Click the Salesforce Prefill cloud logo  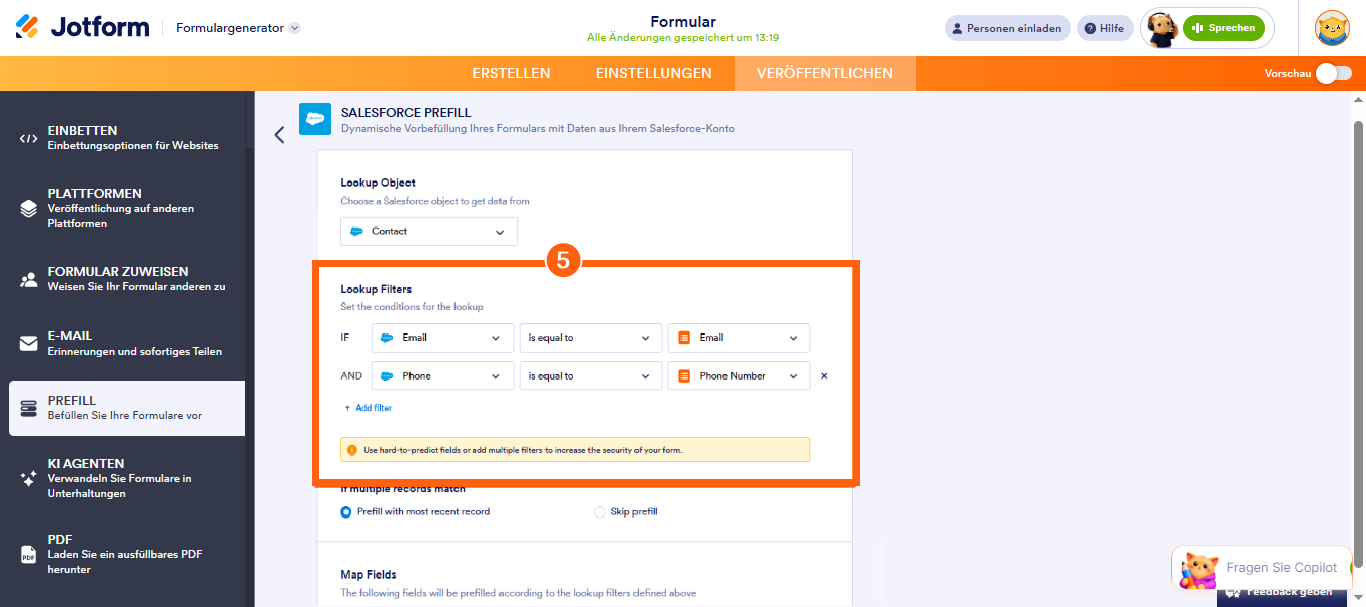tap(315, 119)
